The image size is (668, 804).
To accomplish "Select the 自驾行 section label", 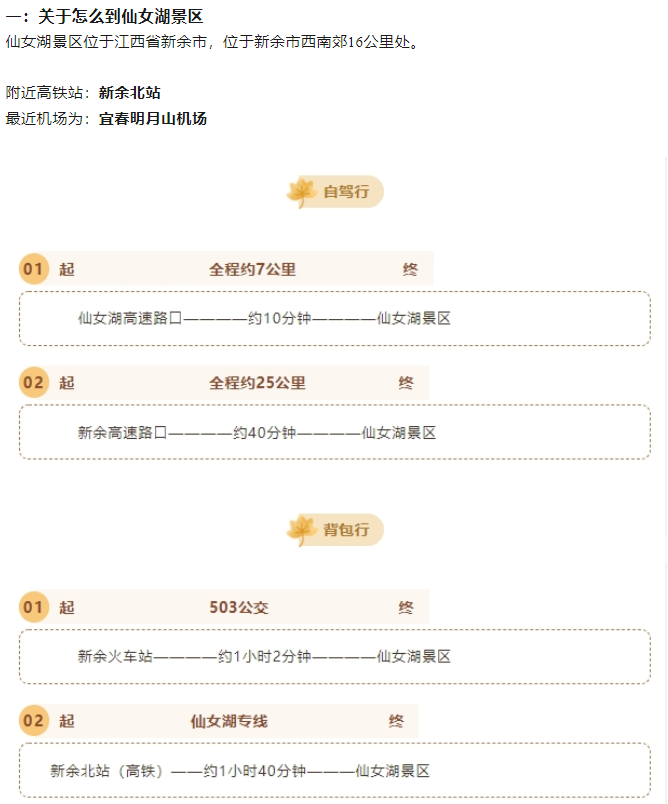I will 346,192.
